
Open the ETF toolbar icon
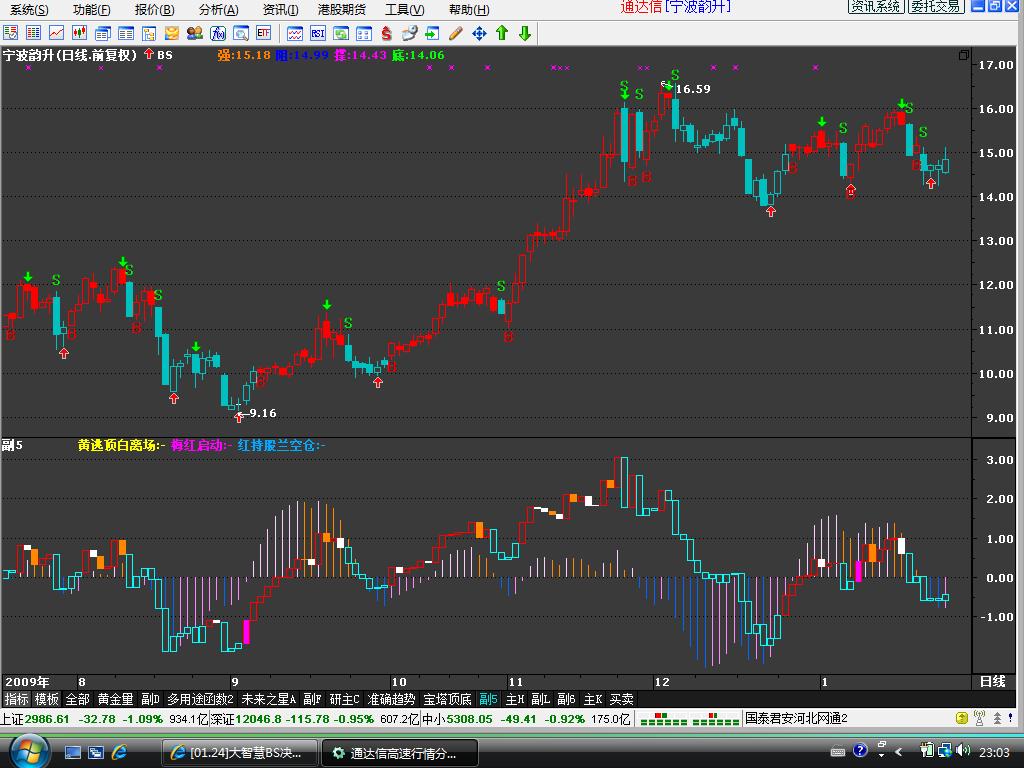coord(263,34)
